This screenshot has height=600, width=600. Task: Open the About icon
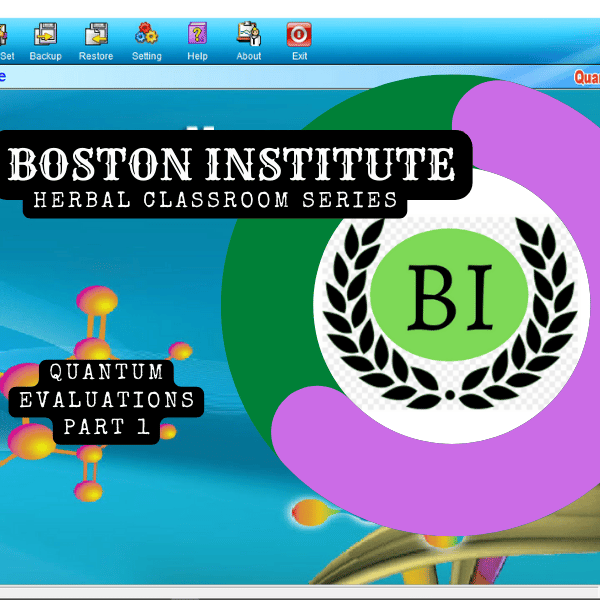[249, 34]
